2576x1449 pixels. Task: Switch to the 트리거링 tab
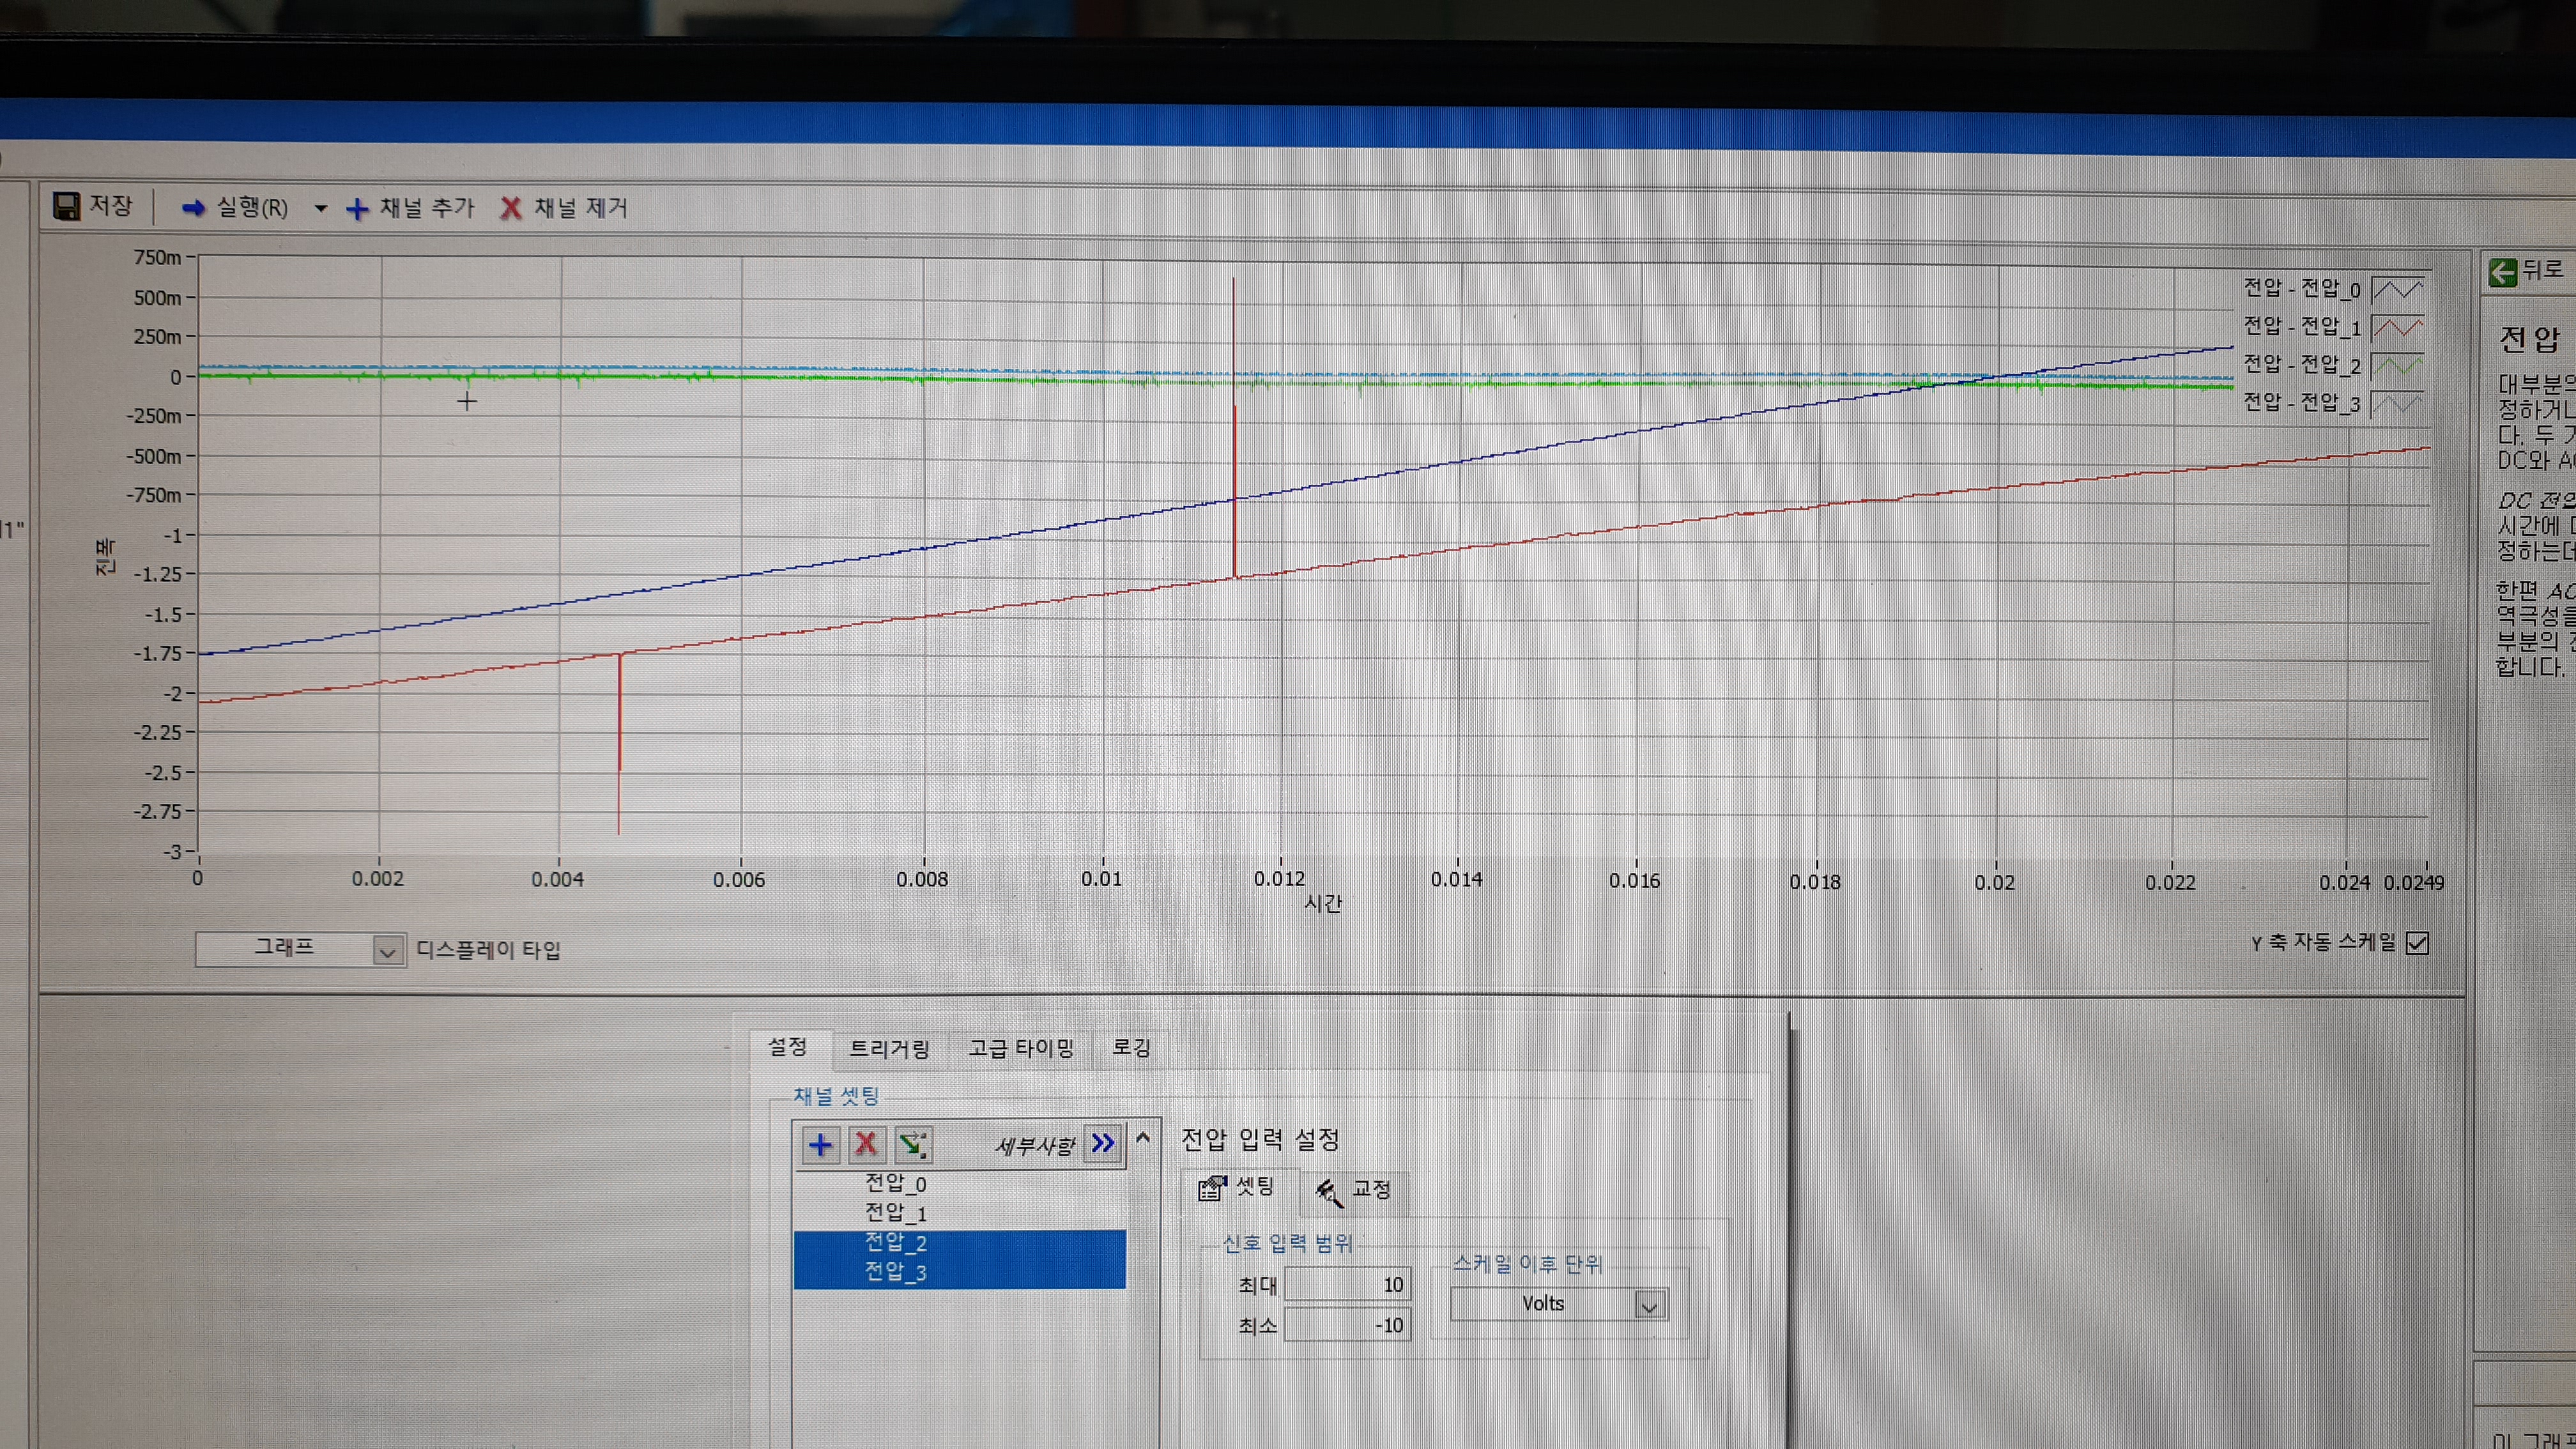[x=889, y=1048]
